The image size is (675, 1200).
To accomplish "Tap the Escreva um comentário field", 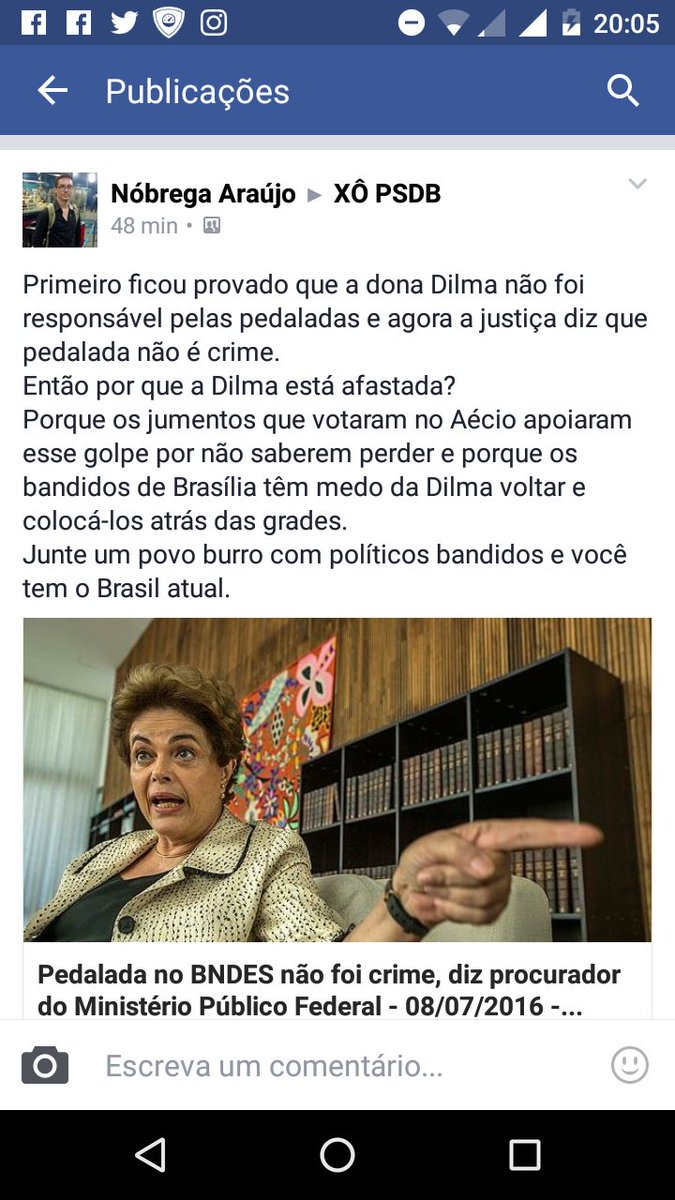I will (x=274, y=1066).
